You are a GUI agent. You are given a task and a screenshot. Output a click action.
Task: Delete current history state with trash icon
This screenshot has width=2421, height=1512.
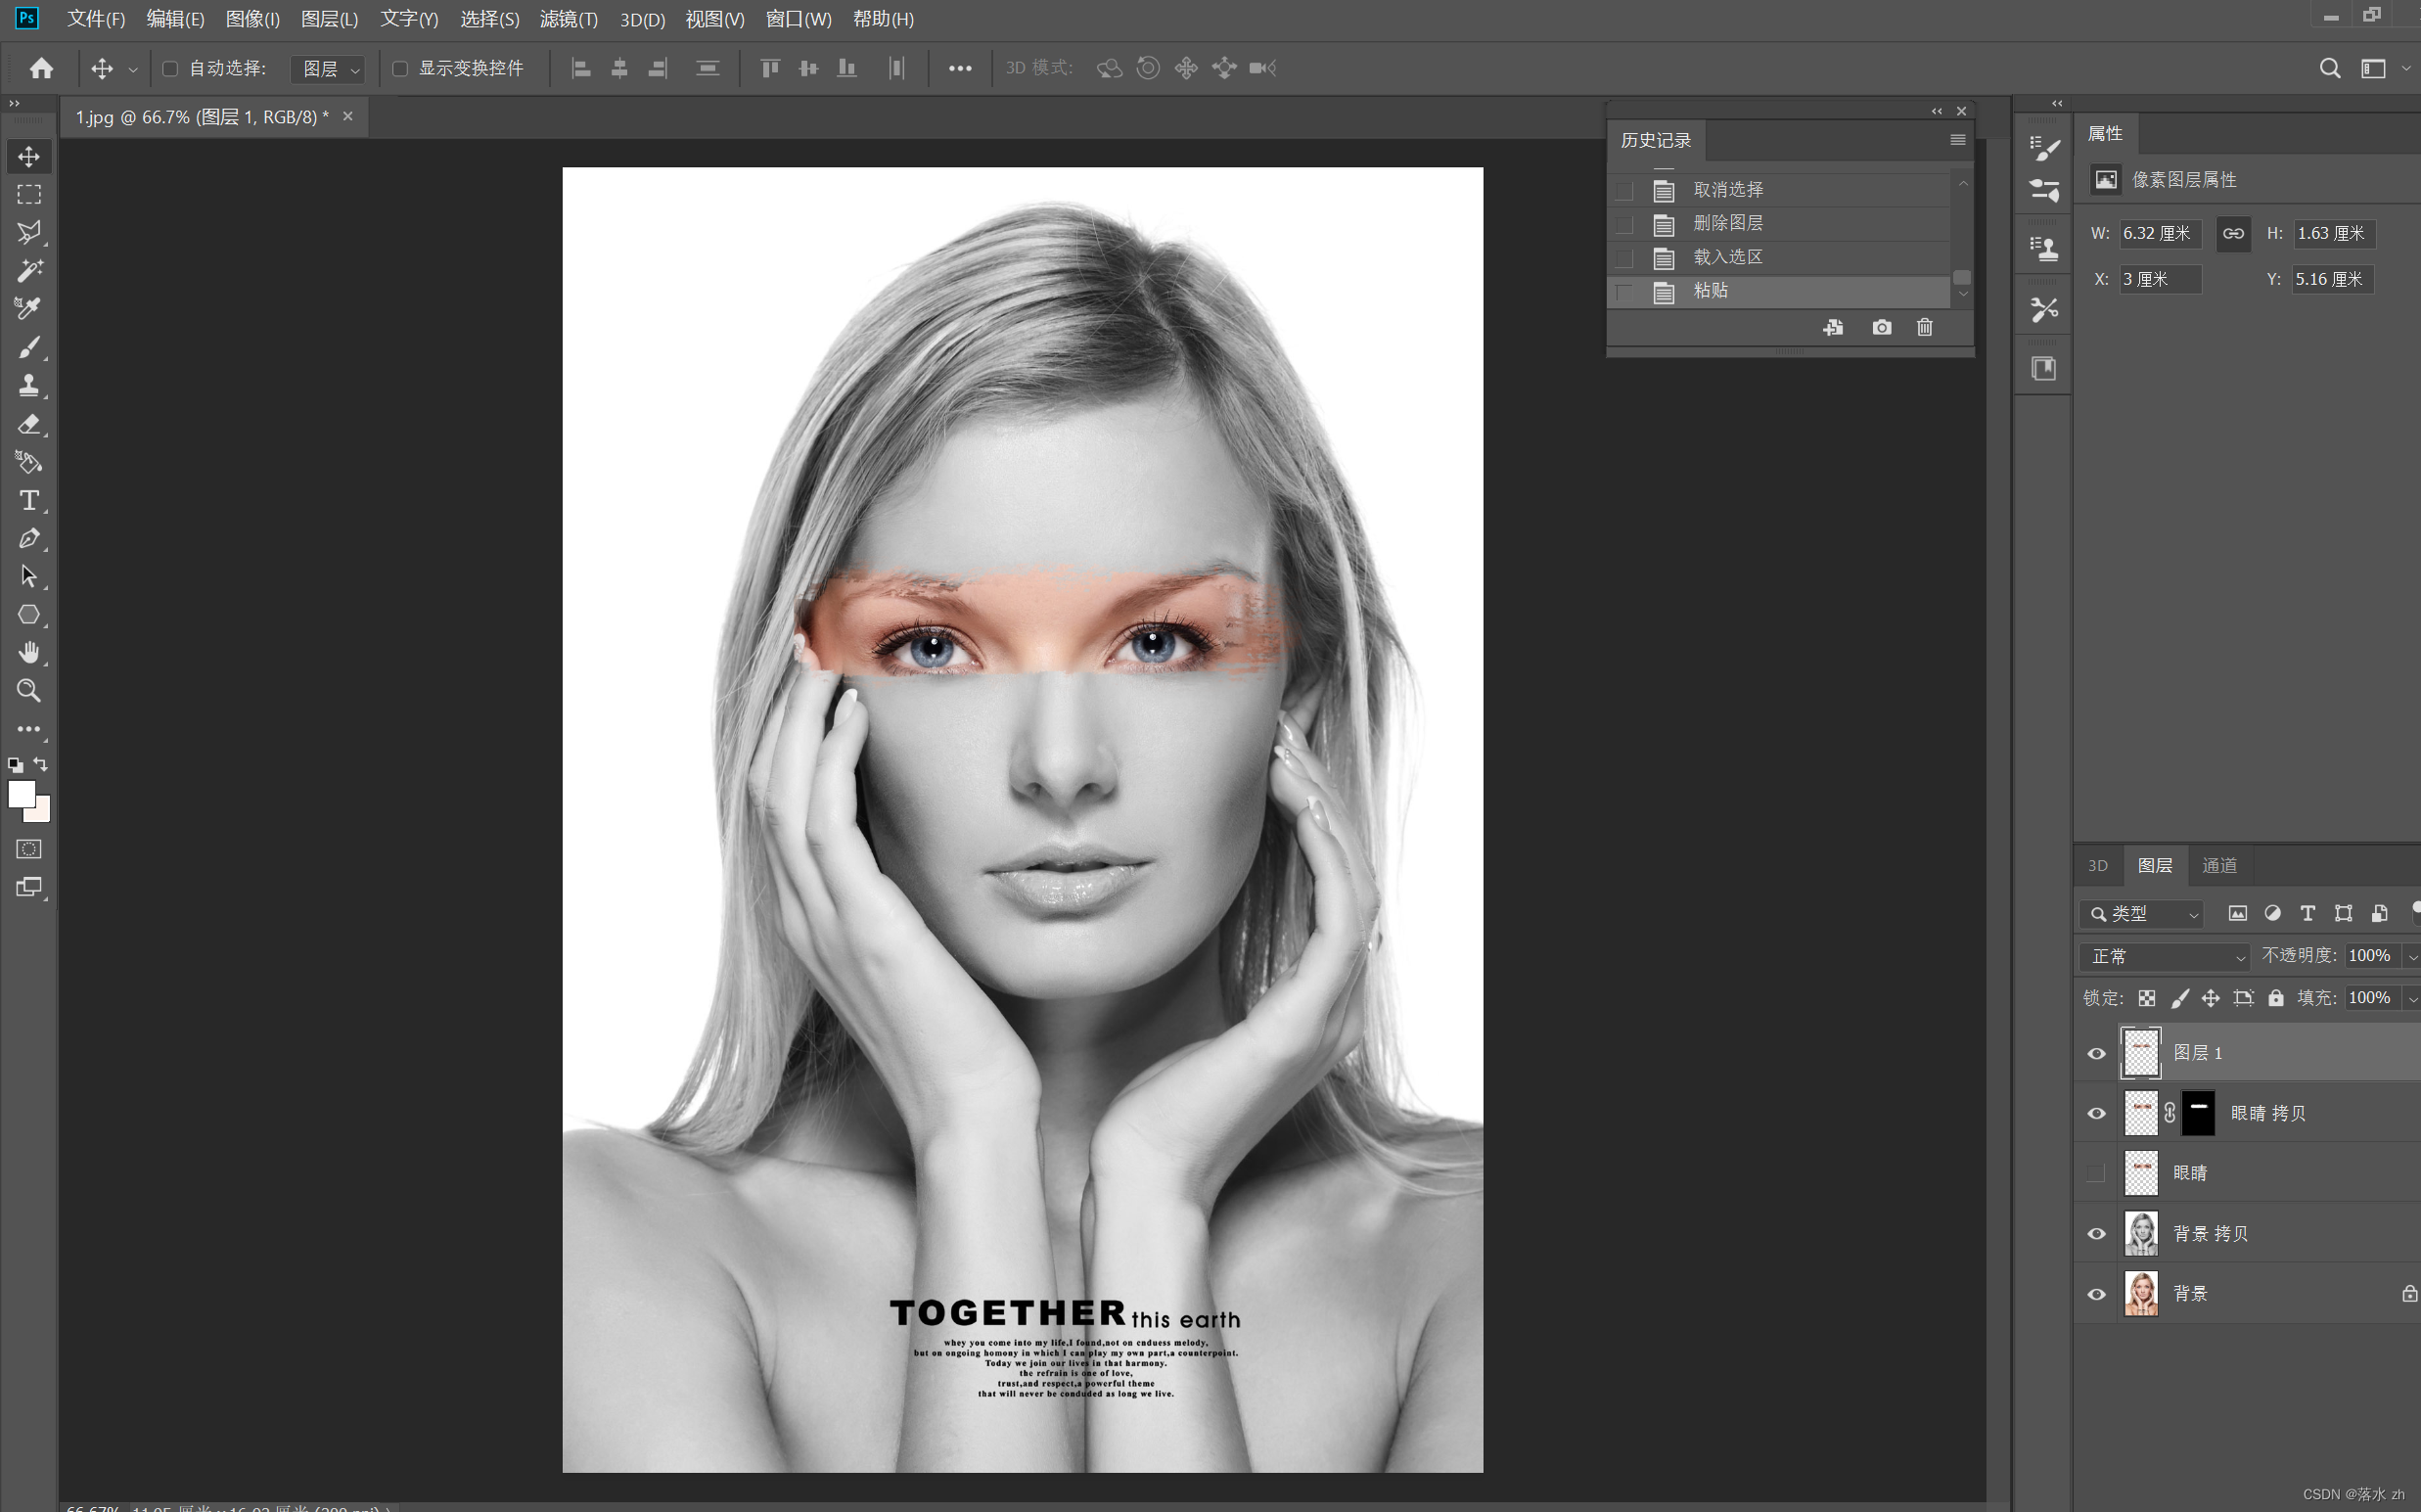1924,328
